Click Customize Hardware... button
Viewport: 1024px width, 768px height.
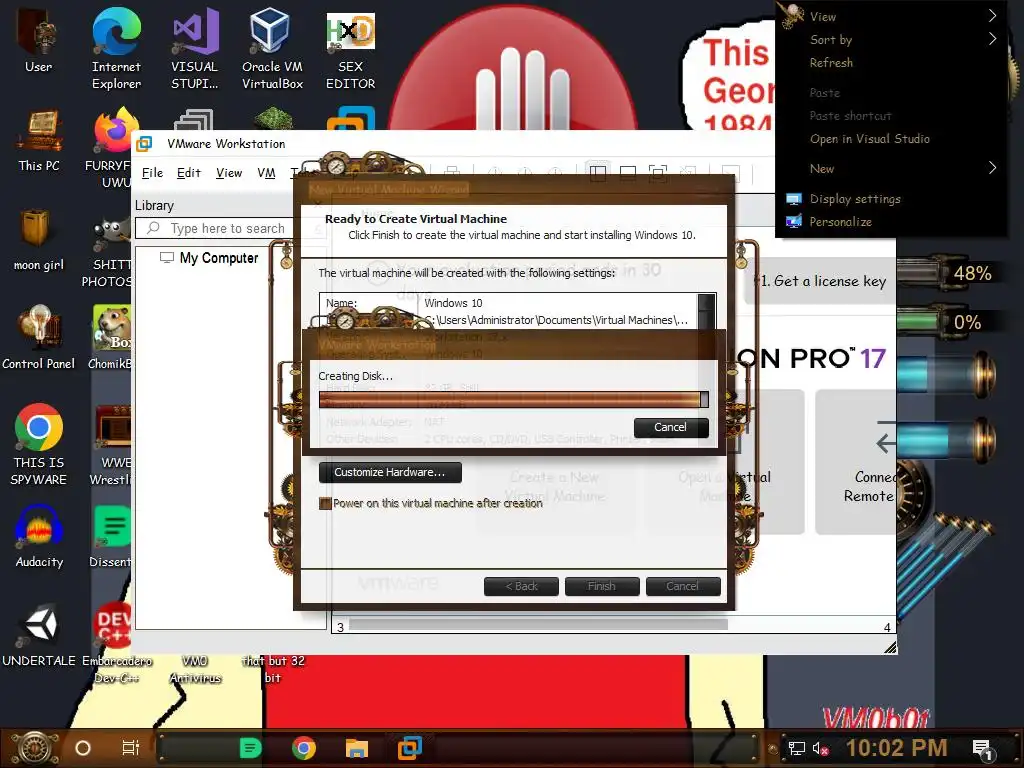(x=390, y=472)
